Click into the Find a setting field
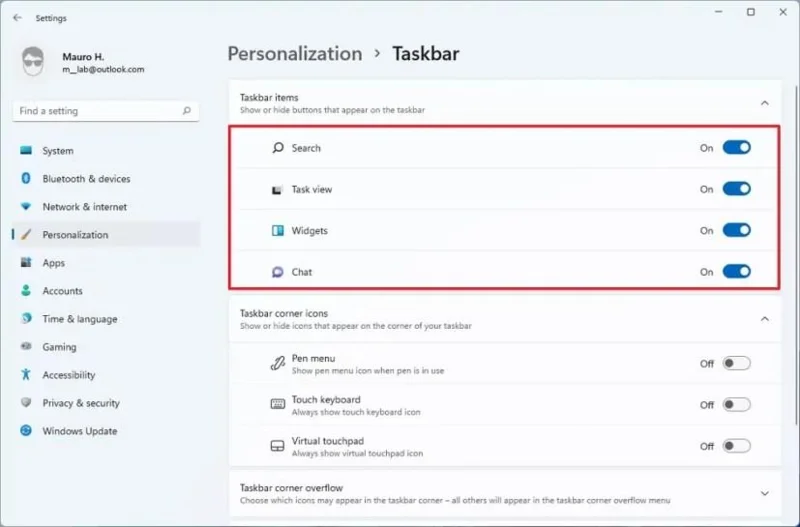Screen dimensions: 800x527 point(106,111)
